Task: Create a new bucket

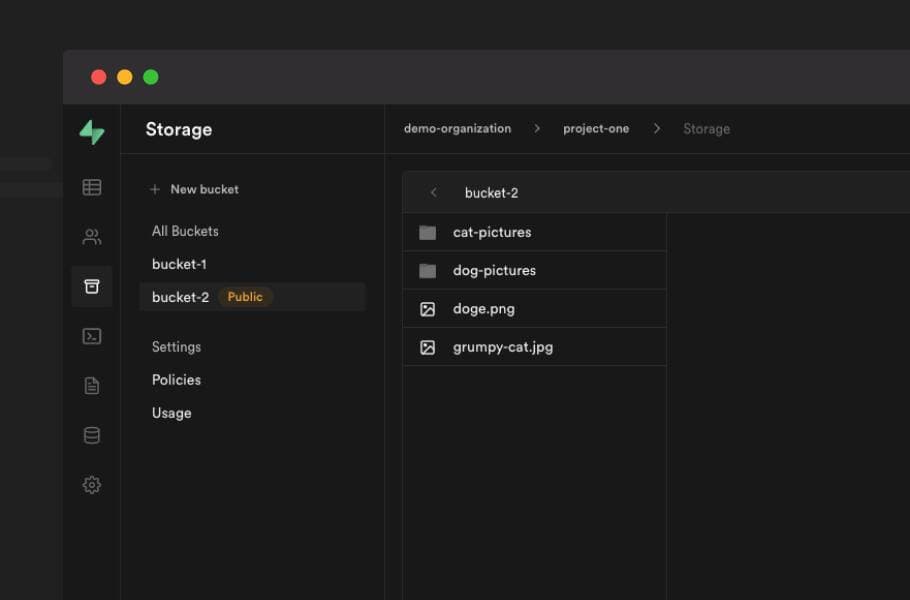Action: [194, 189]
